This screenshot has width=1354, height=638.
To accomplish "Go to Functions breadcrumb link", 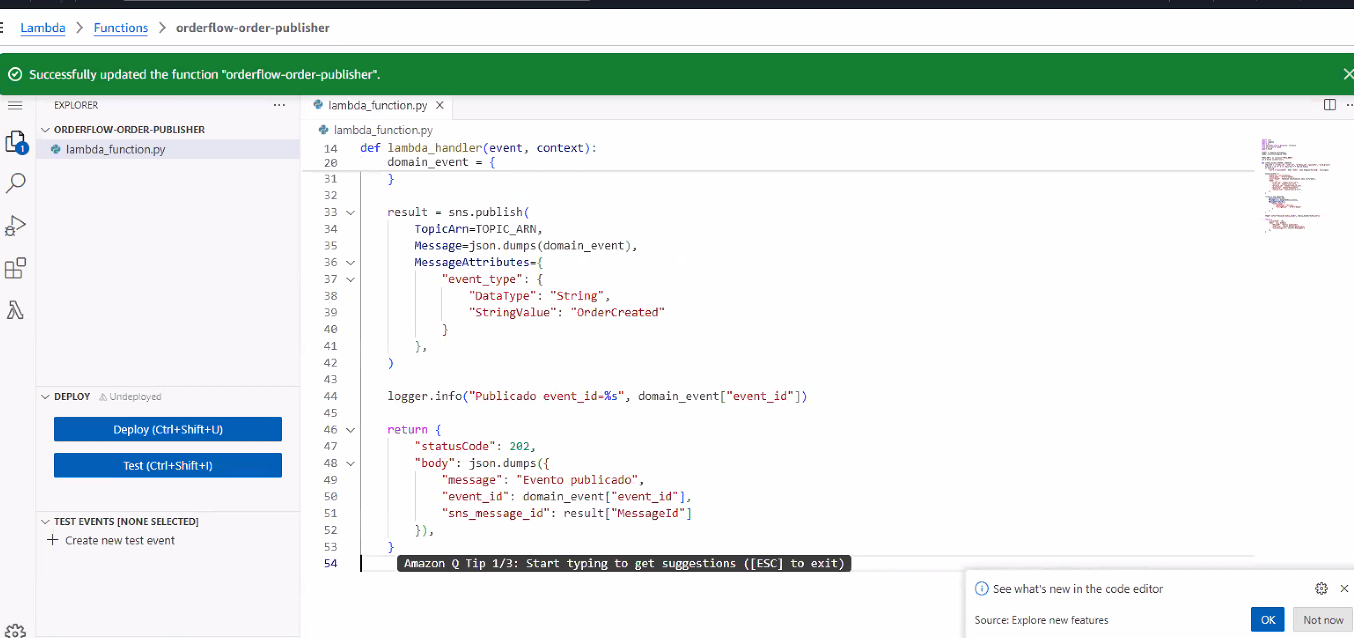I will click(x=121, y=28).
